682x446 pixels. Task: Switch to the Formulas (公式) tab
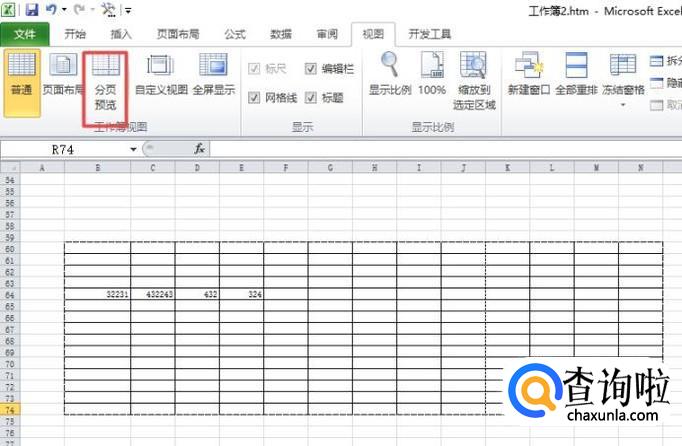click(235, 34)
